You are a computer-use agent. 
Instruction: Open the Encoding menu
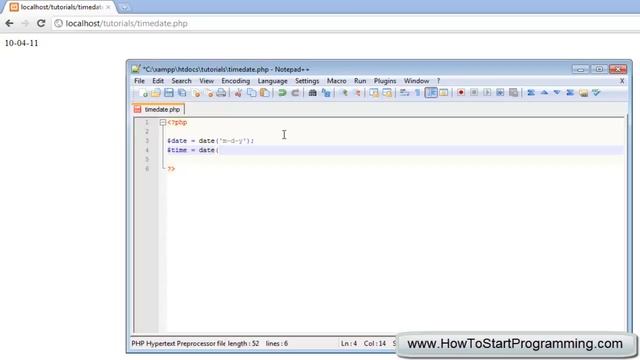(x=236, y=81)
